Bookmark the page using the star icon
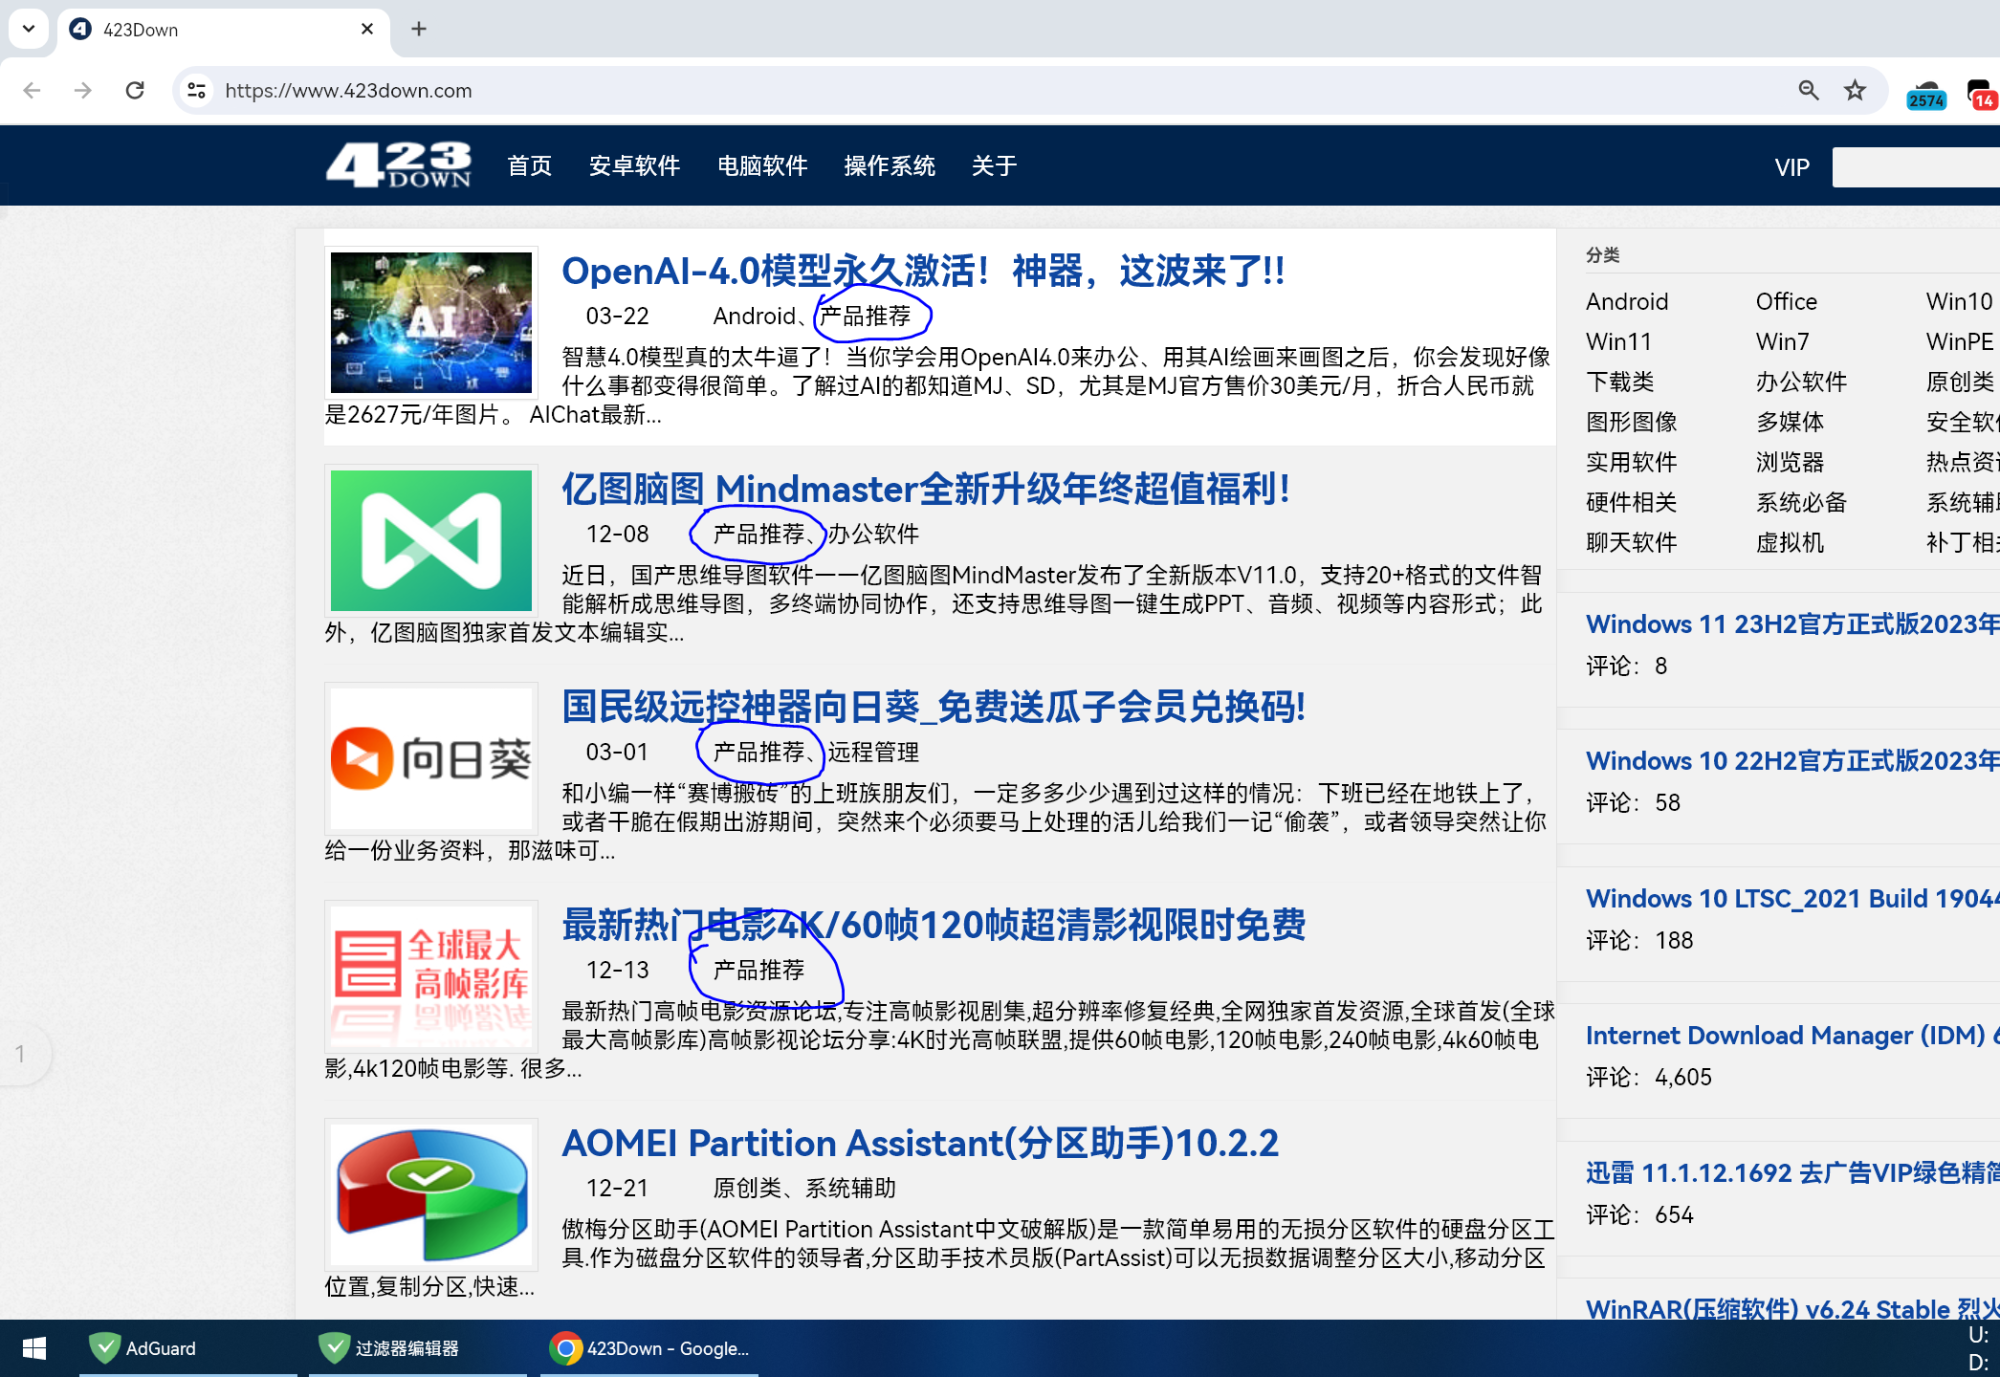The height and width of the screenshot is (1377, 2000). click(x=1855, y=90)
